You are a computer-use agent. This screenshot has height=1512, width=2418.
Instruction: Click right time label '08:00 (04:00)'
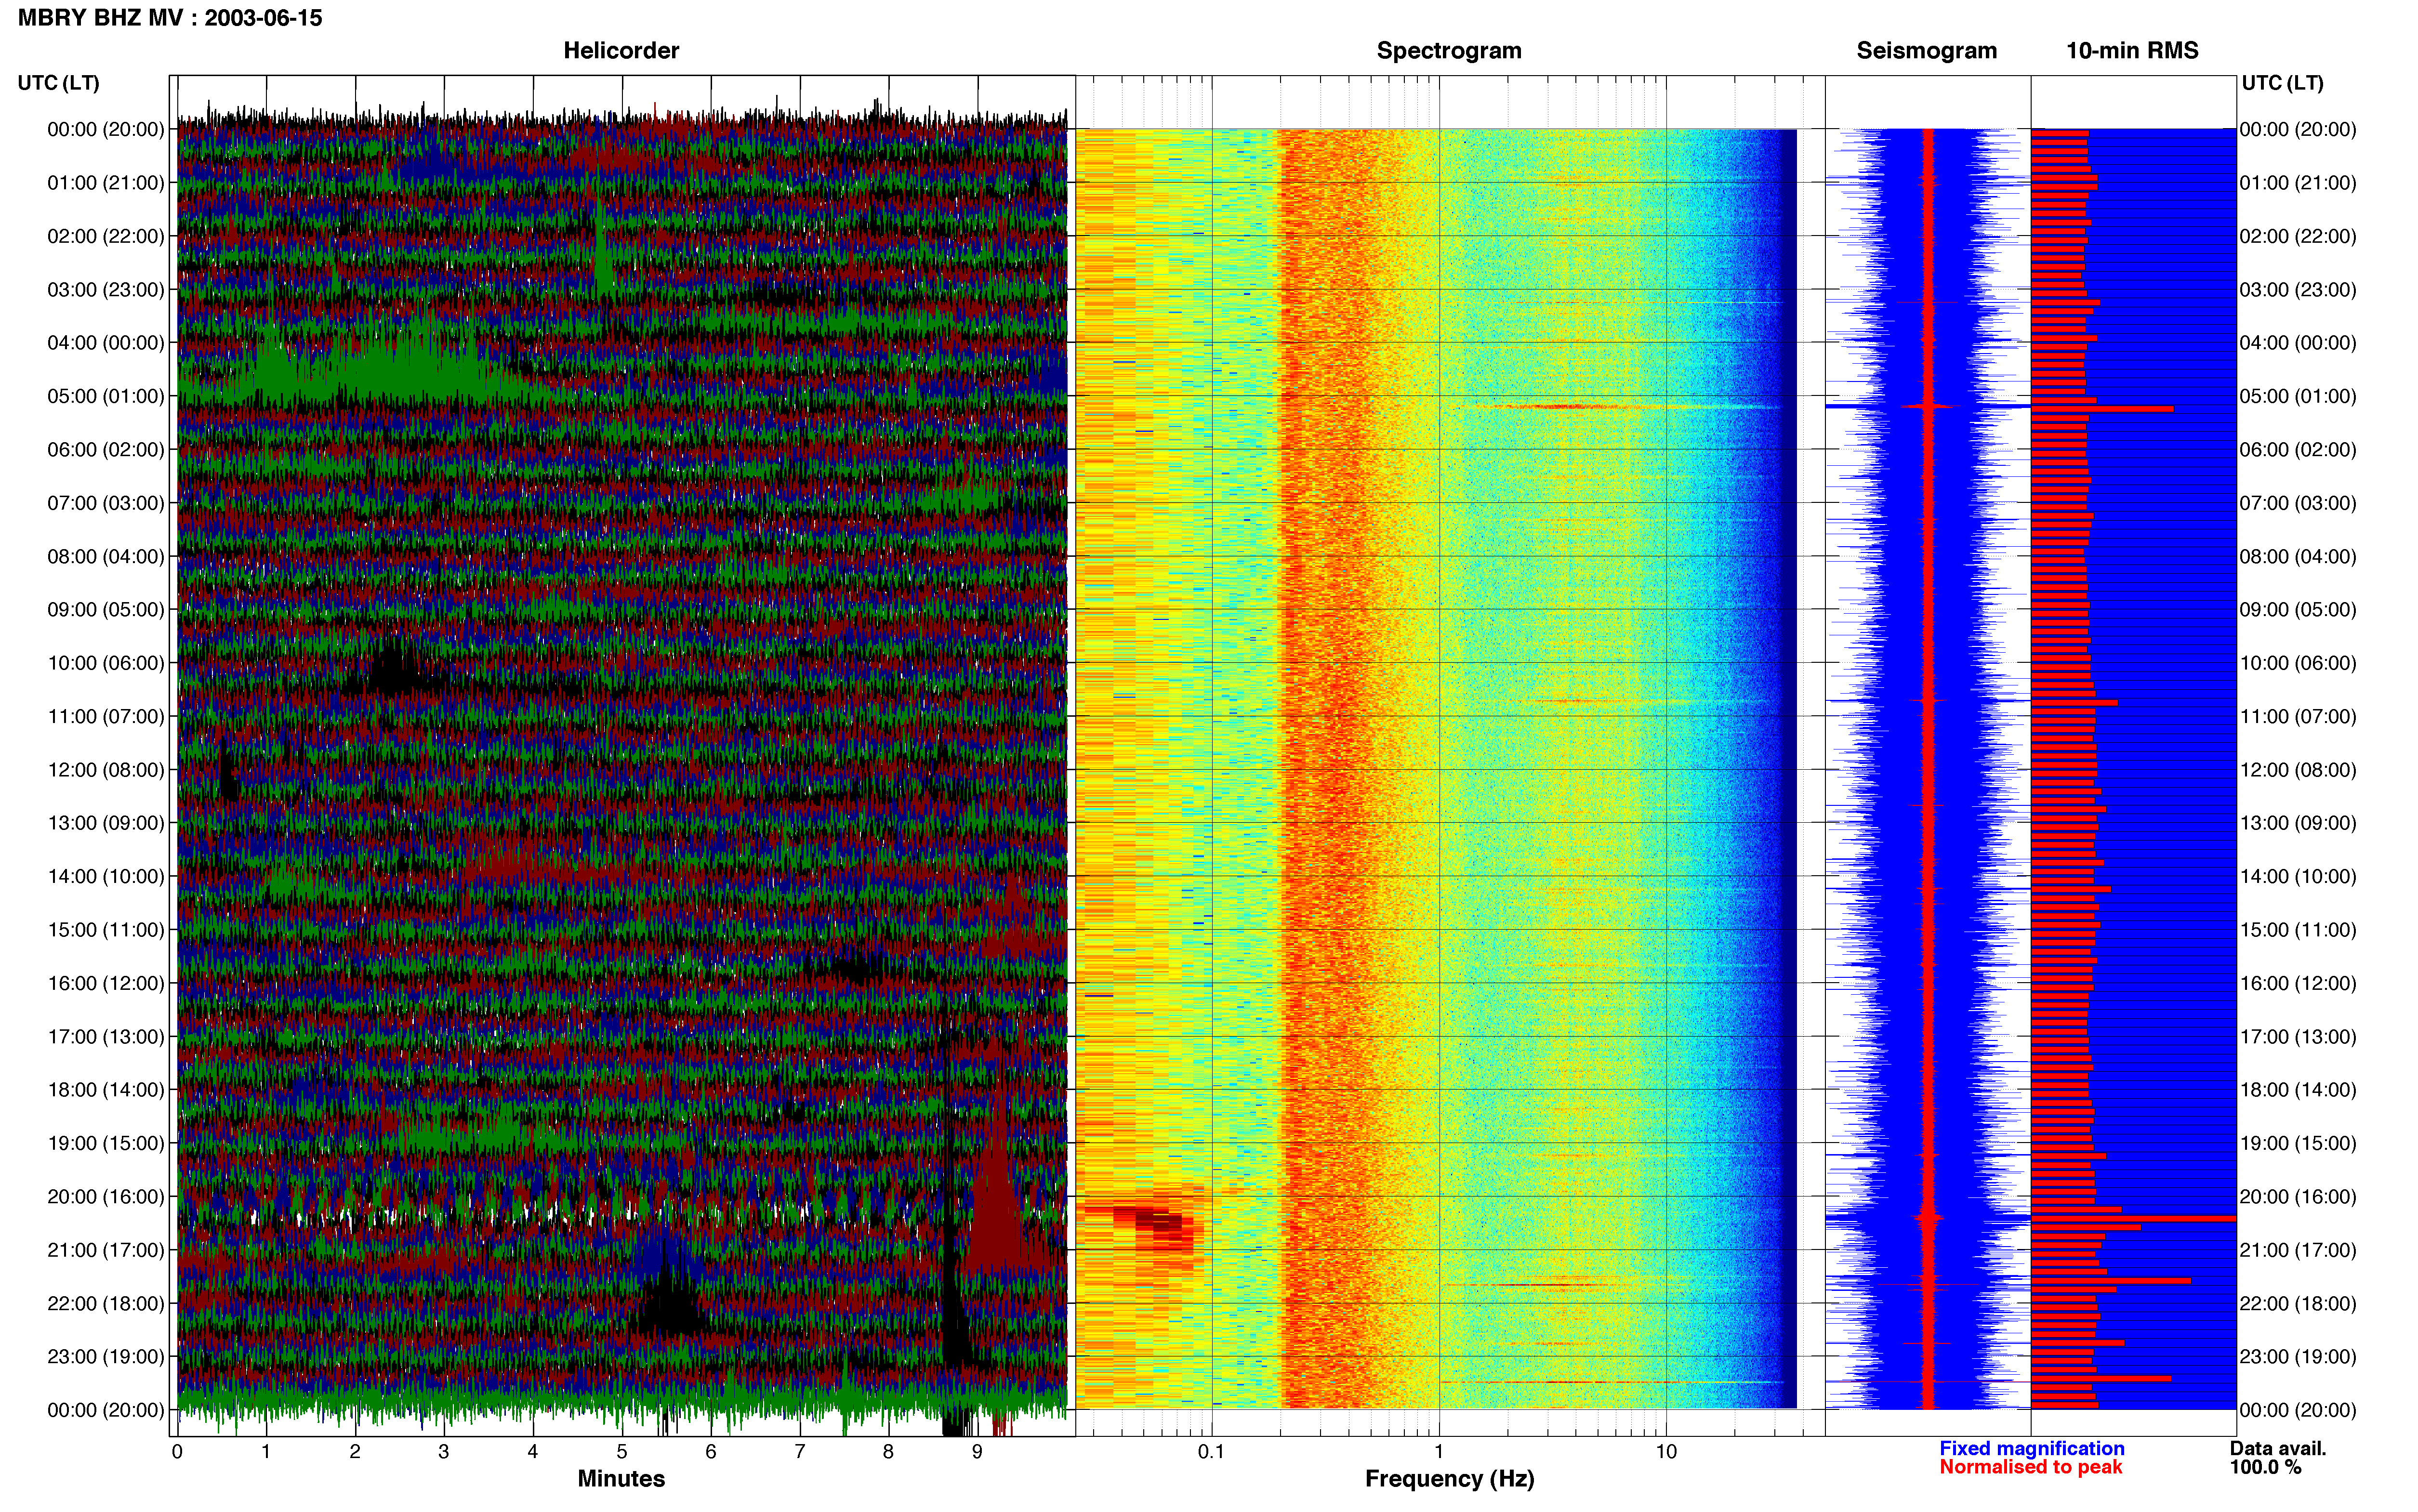point(2298,557)
